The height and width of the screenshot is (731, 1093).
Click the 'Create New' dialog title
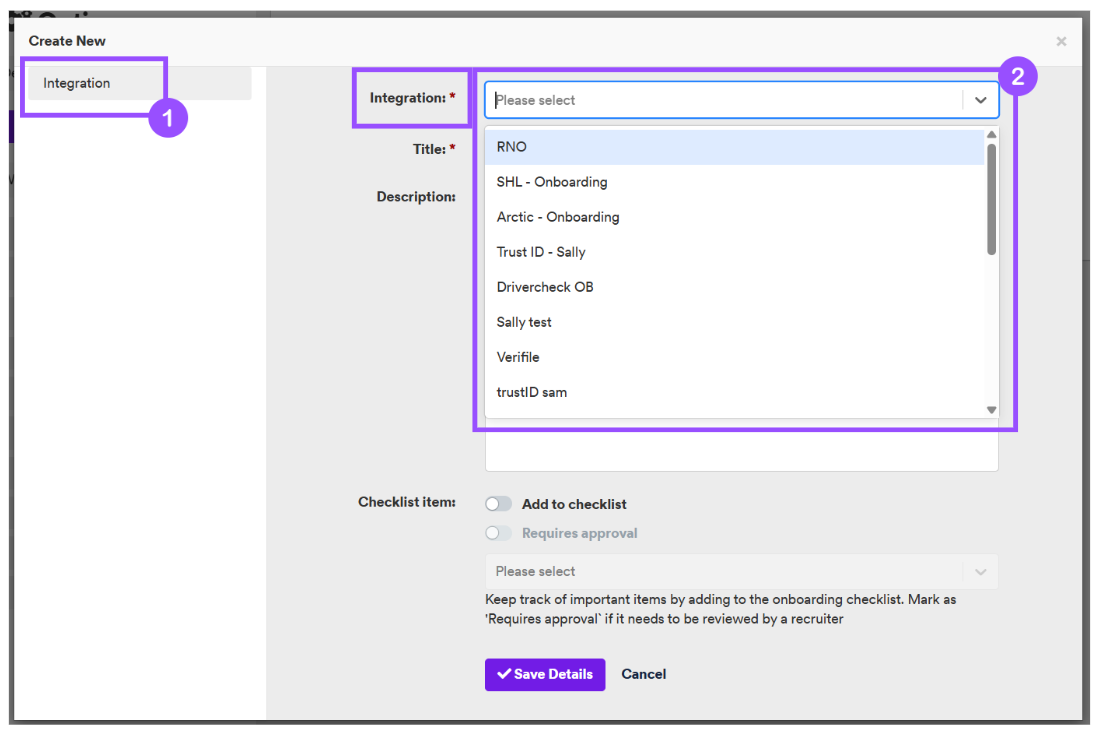point(67,41)
